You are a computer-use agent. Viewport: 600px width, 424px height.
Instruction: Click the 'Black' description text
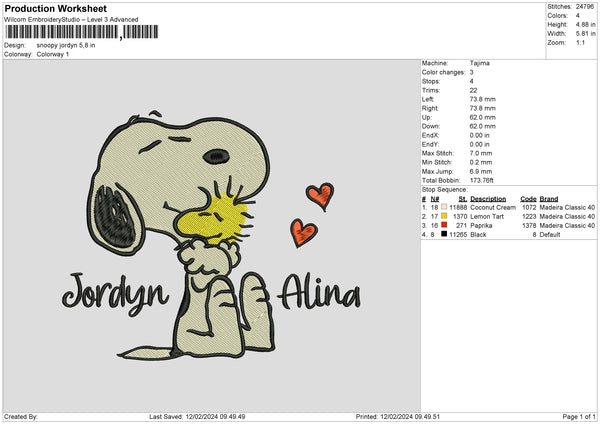[478, 234]
